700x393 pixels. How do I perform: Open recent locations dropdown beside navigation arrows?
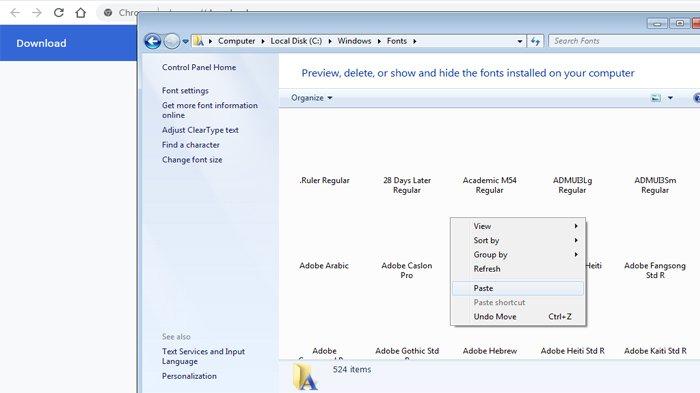pyautogui.click(x=185, y=42)
